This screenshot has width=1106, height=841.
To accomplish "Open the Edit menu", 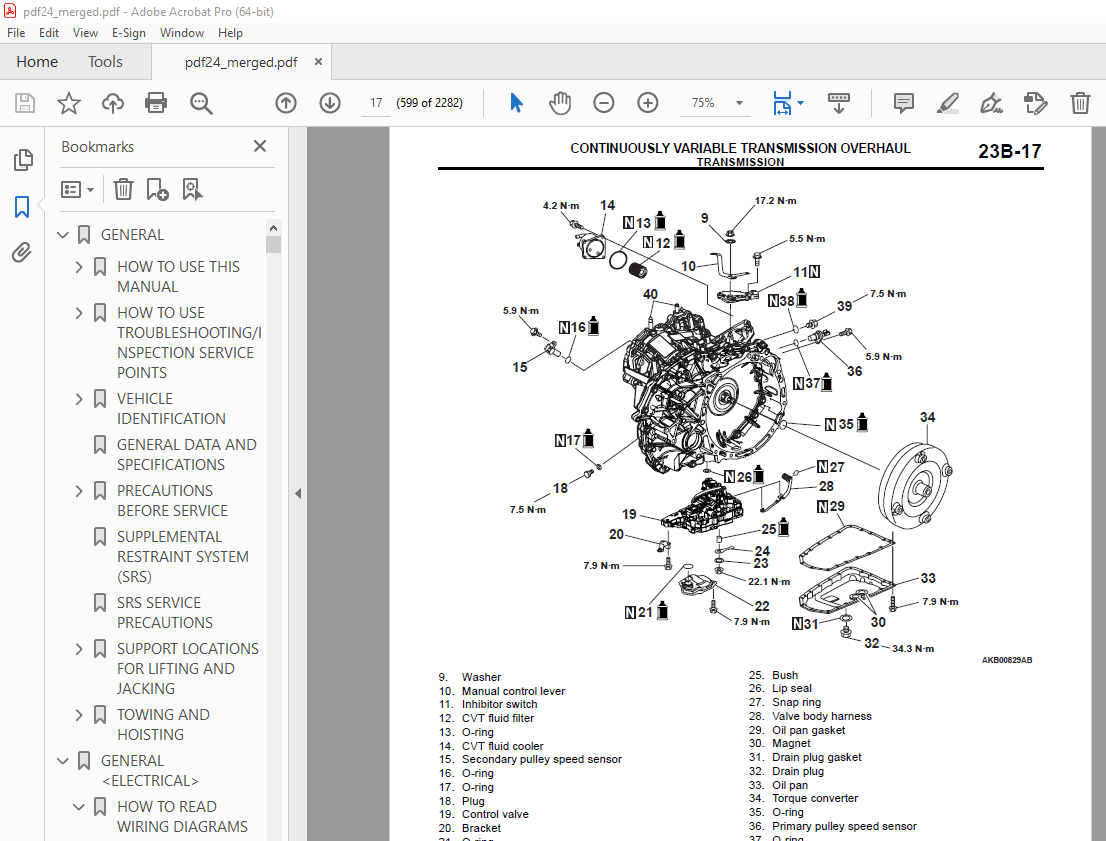I will (x=49, y=32).
